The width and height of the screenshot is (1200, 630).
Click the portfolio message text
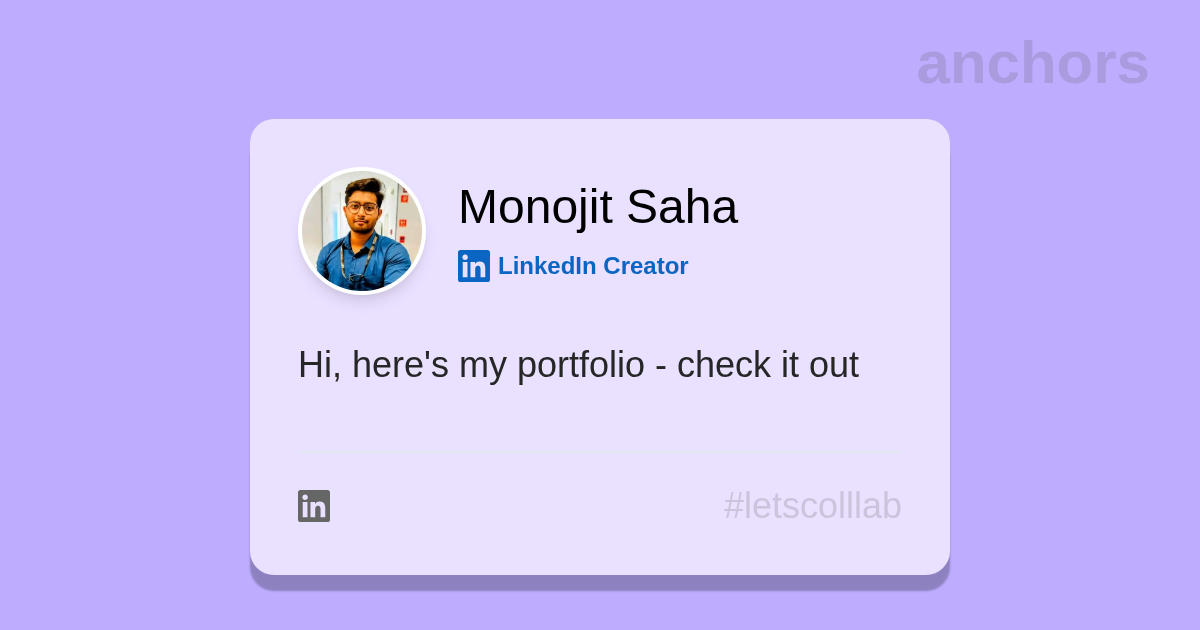pos(578,365)
